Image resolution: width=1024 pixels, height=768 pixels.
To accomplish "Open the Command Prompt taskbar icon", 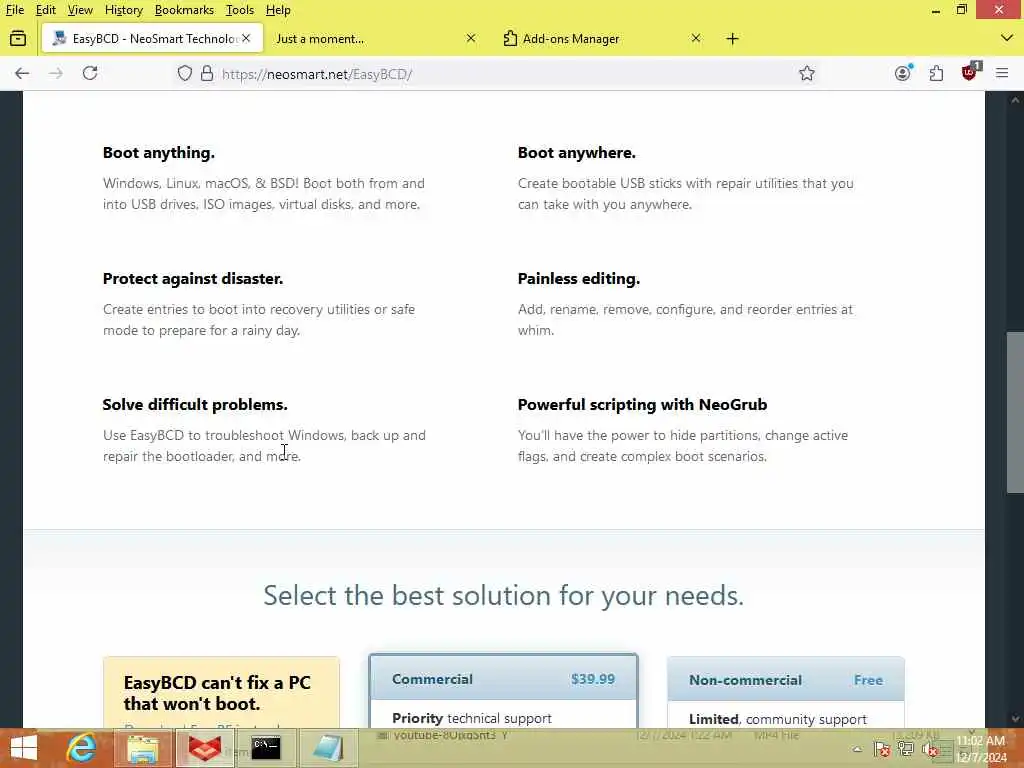I will 266,748.
